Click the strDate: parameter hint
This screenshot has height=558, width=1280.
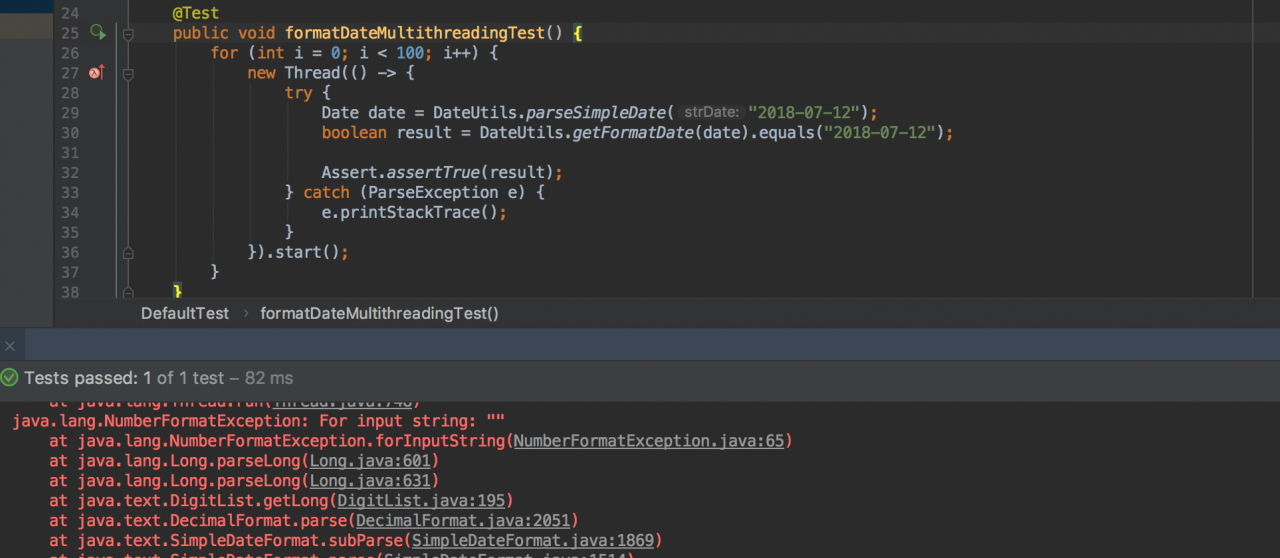(711, 113)
